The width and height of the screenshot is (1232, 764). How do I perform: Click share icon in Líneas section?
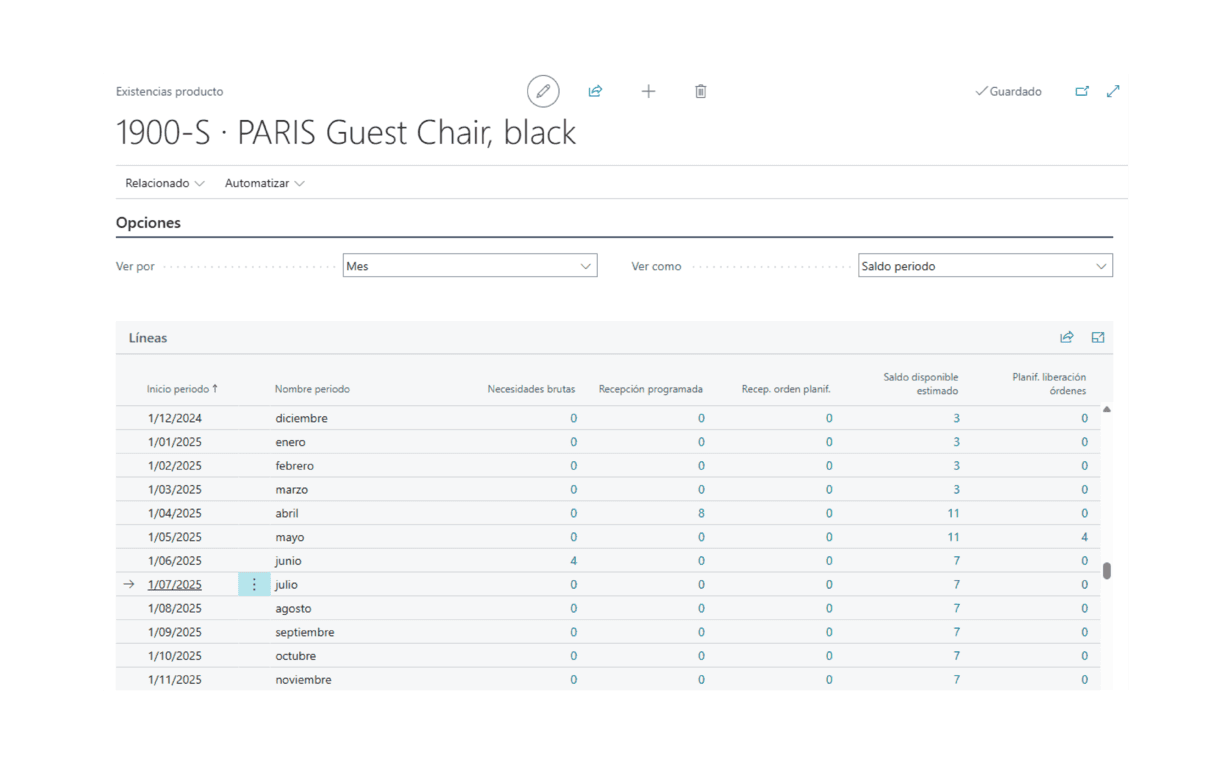click(x=1067, y=338)
